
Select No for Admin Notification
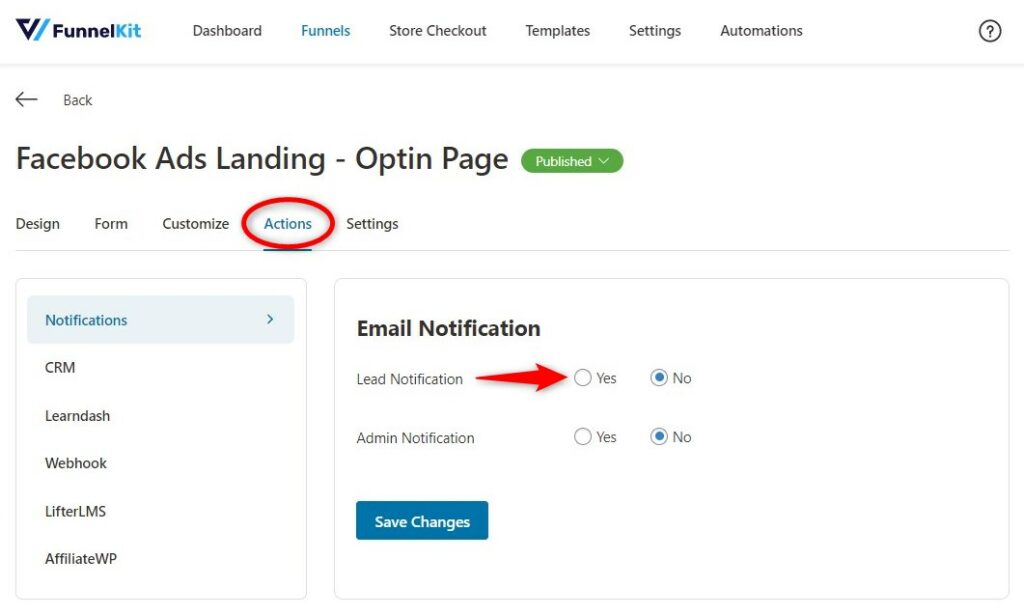(x=659, y=437)
